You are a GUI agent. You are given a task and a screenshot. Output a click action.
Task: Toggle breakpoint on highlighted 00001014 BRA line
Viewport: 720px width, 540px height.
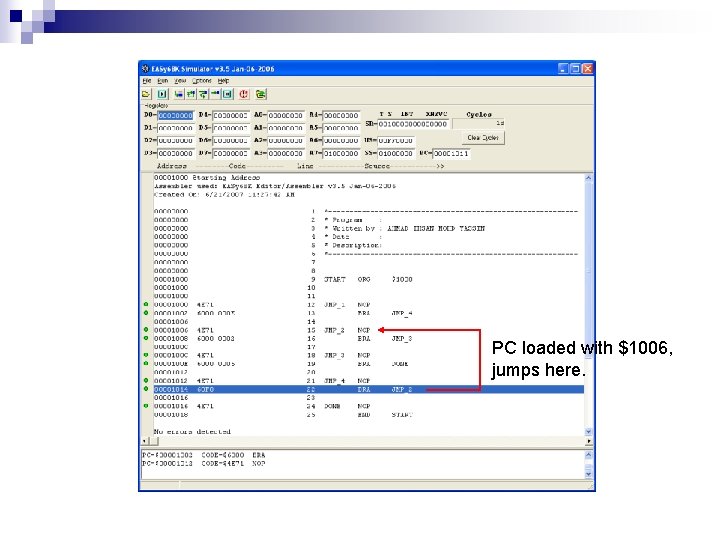(x=146, y=389)
